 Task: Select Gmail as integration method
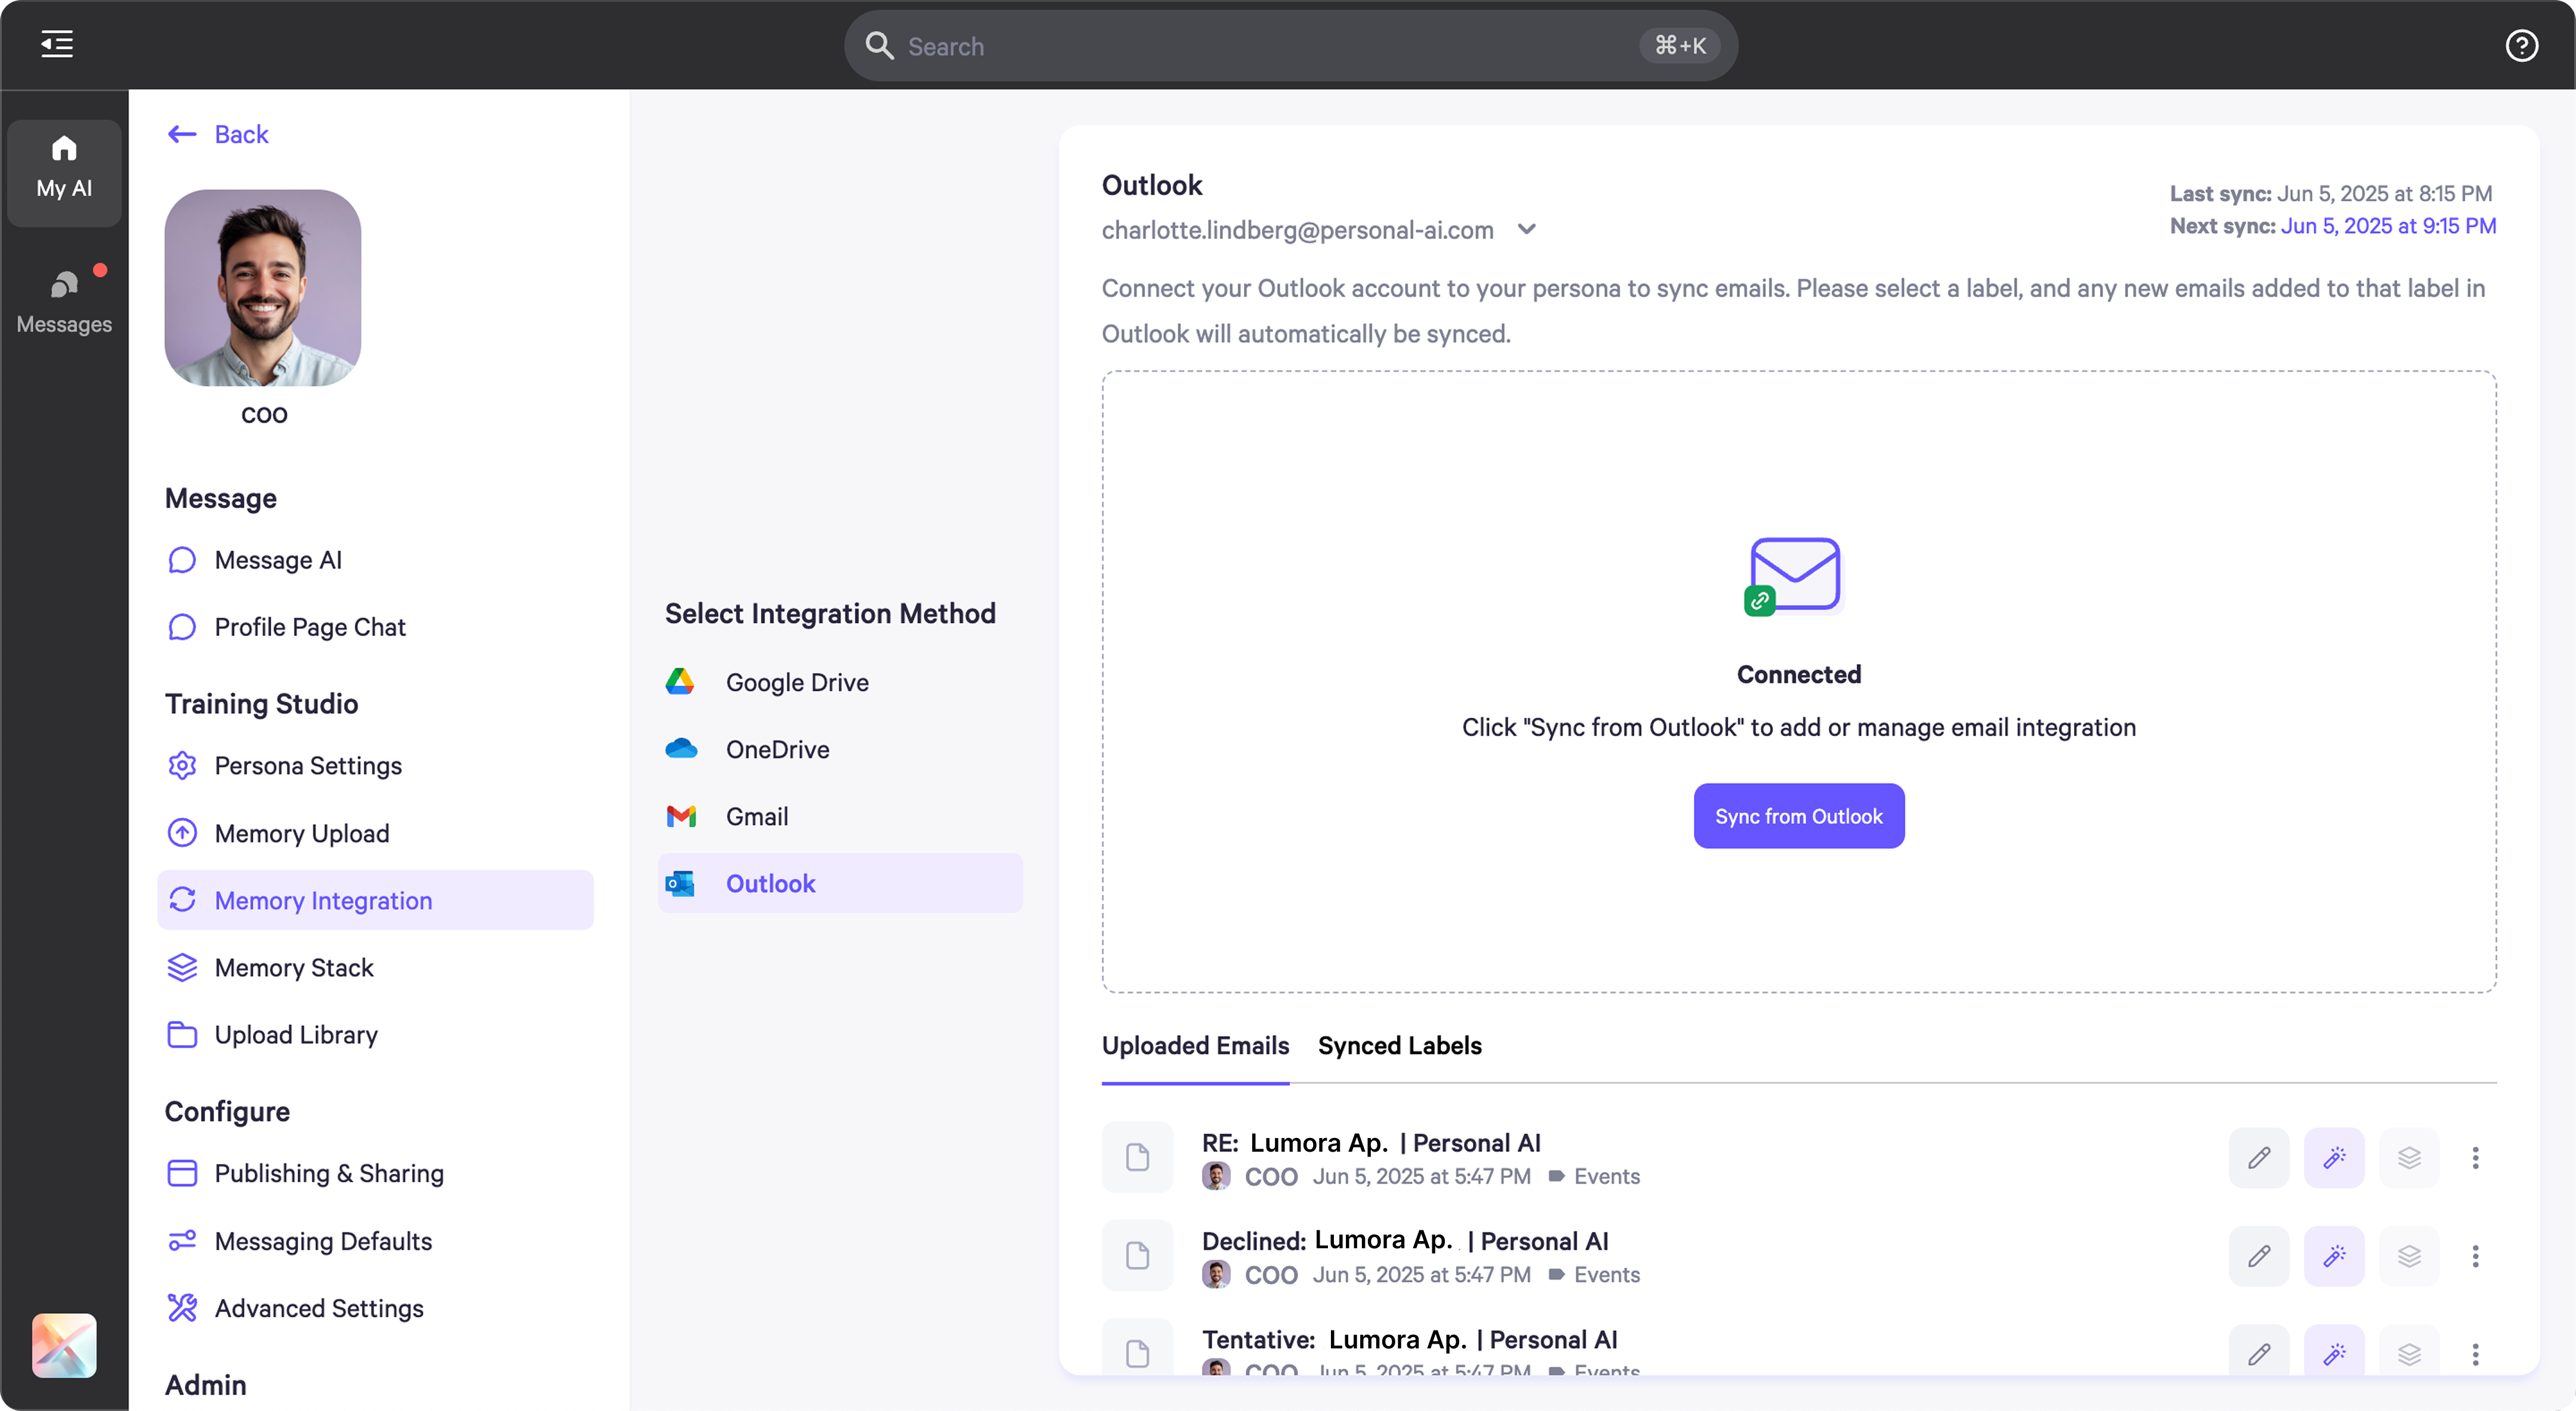[x=756, y=816]
